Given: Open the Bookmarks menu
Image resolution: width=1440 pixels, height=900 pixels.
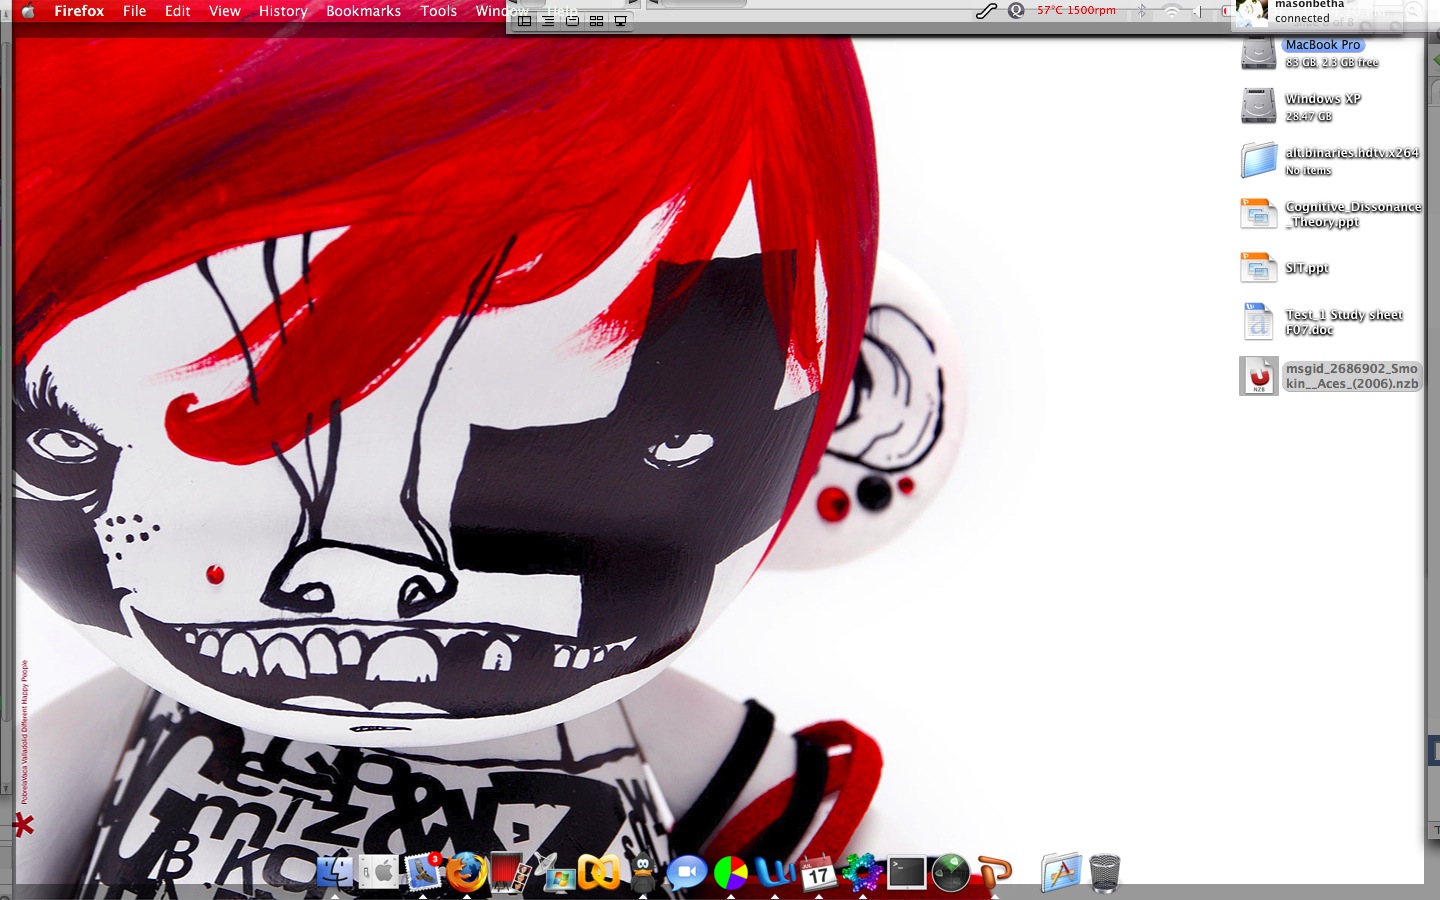Looking at the screenshot, I should click(x=363, y=11).
